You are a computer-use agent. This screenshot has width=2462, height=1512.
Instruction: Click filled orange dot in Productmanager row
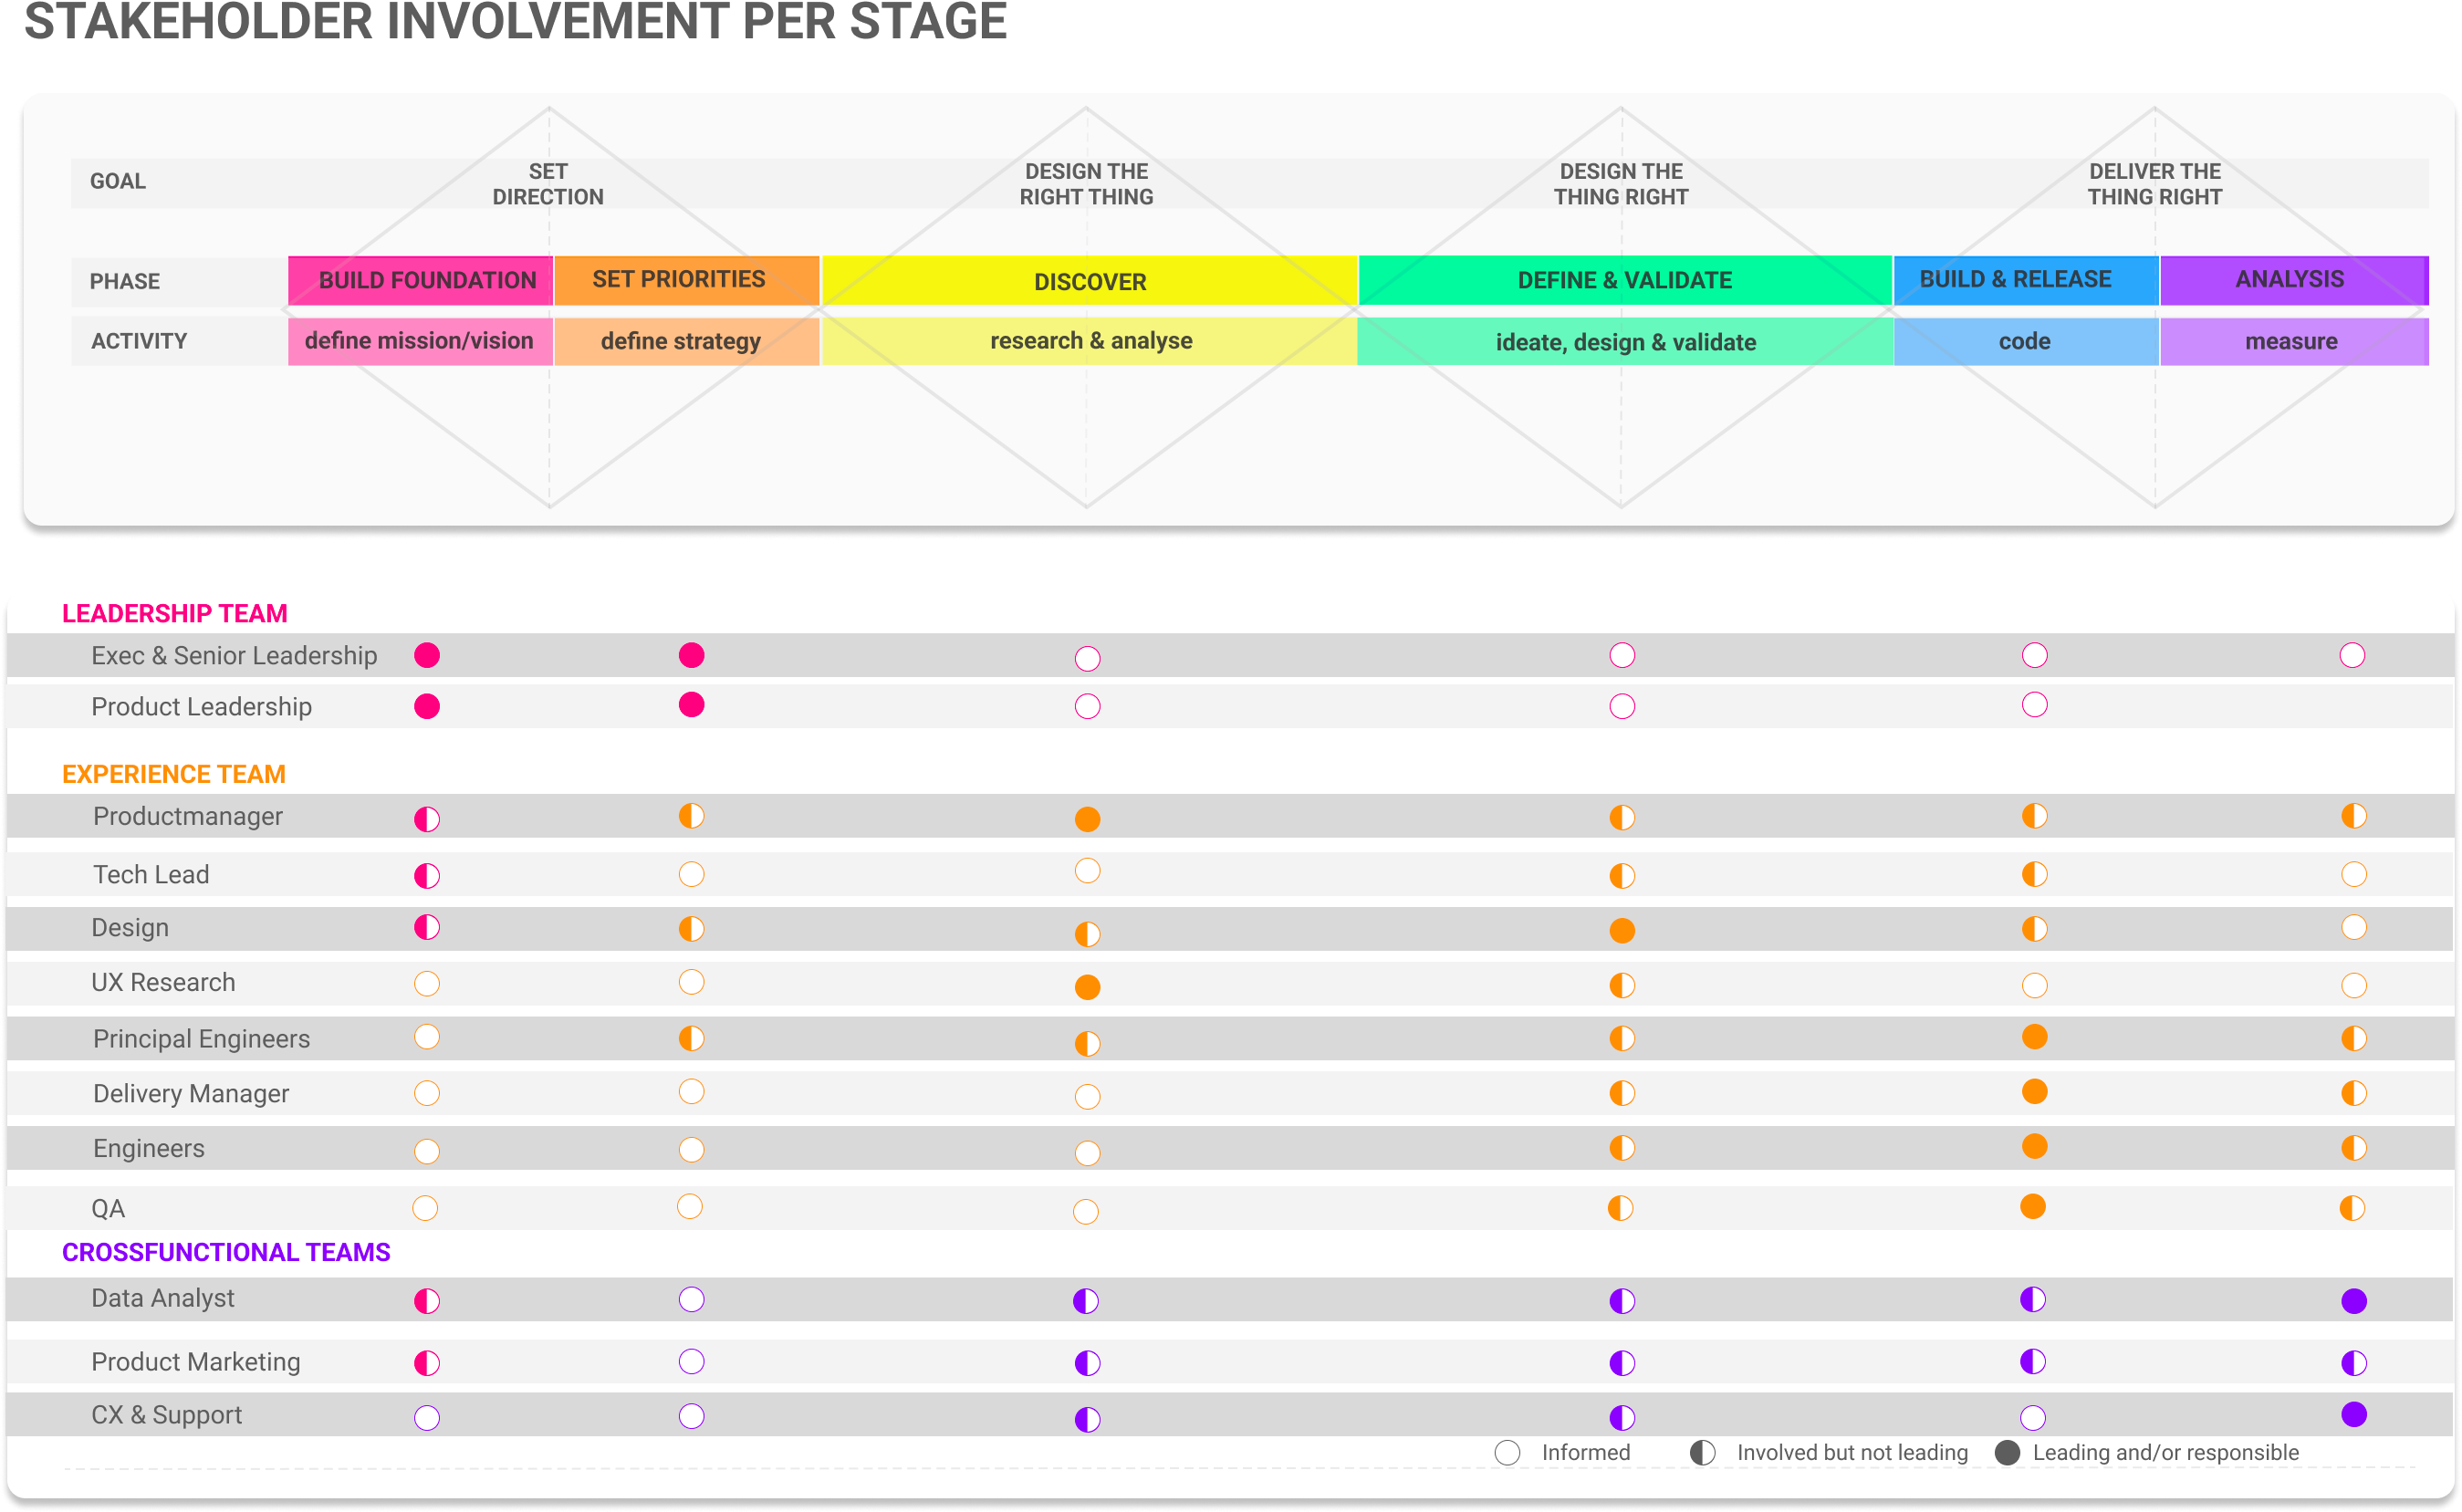point(1087,820)
